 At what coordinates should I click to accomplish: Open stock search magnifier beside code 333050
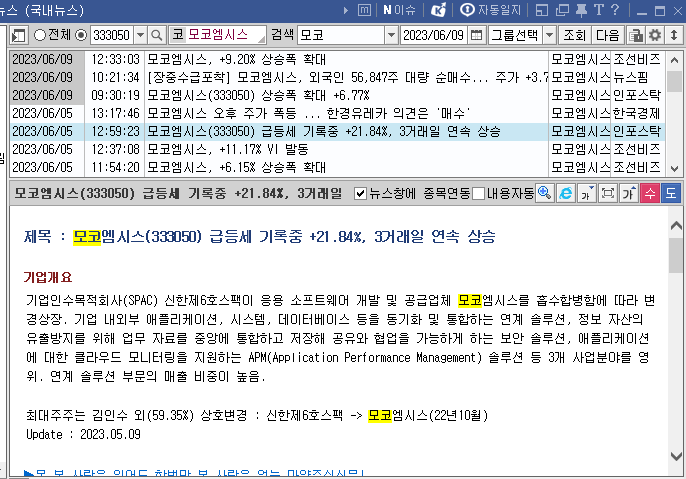156,35
